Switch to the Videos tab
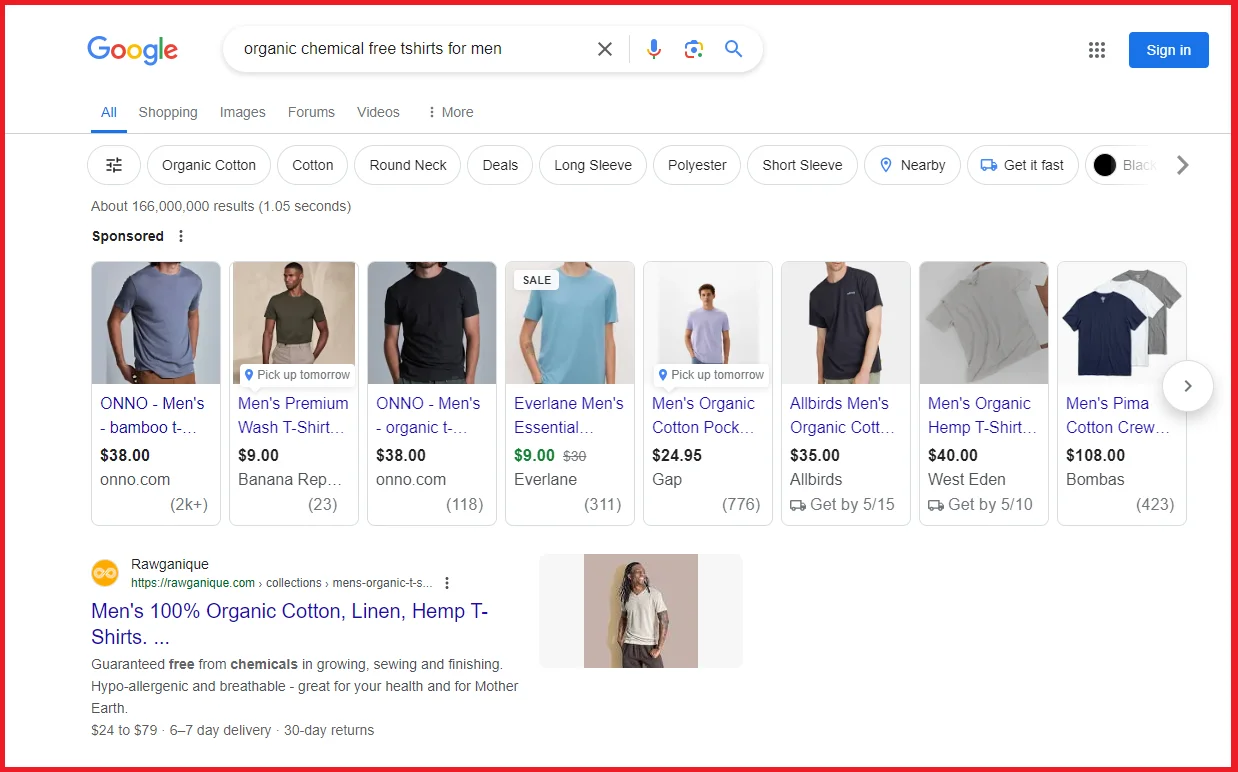Image resolution: width=1238 pixels, height=772 pixels. (x=378, y=112)
